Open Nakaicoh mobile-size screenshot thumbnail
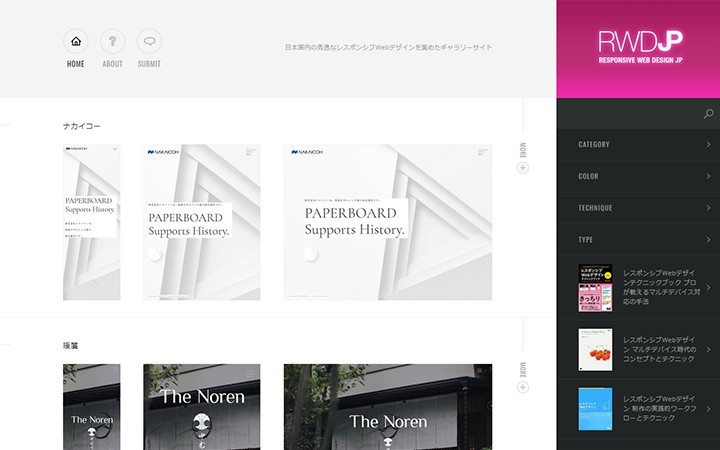This screenshot has height=450, width=720. click(92, 222)
